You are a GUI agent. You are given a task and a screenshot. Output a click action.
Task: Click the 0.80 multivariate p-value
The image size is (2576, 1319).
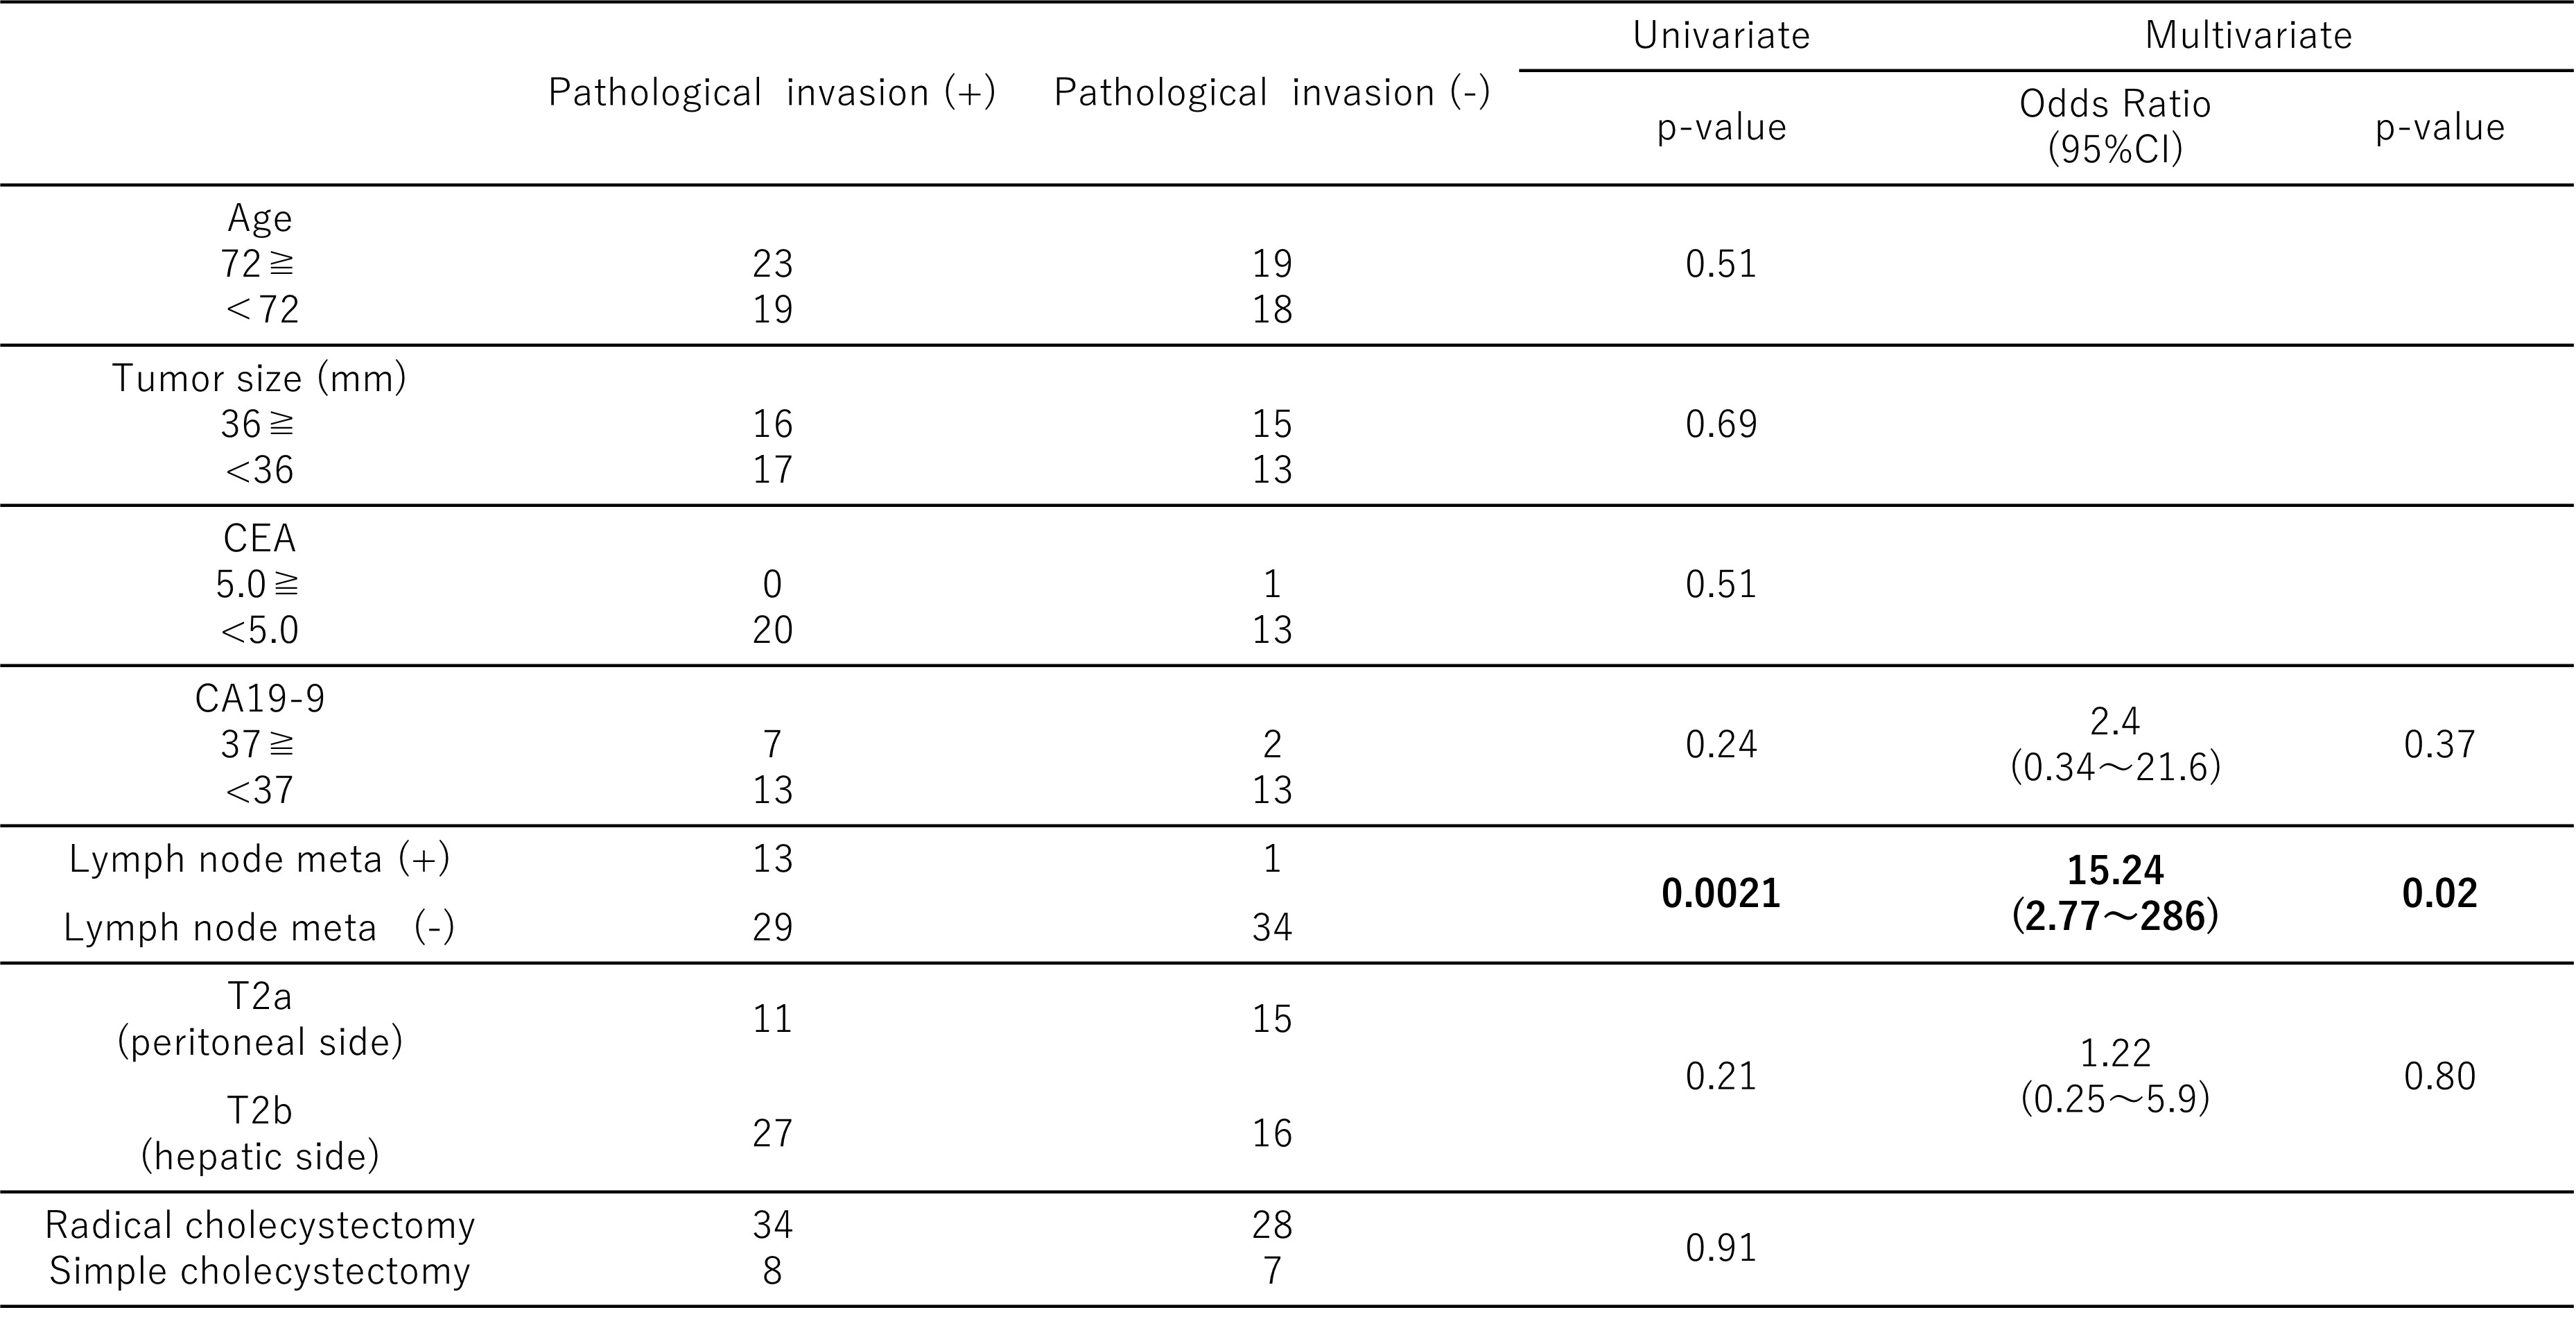tap(2439, 1076)
